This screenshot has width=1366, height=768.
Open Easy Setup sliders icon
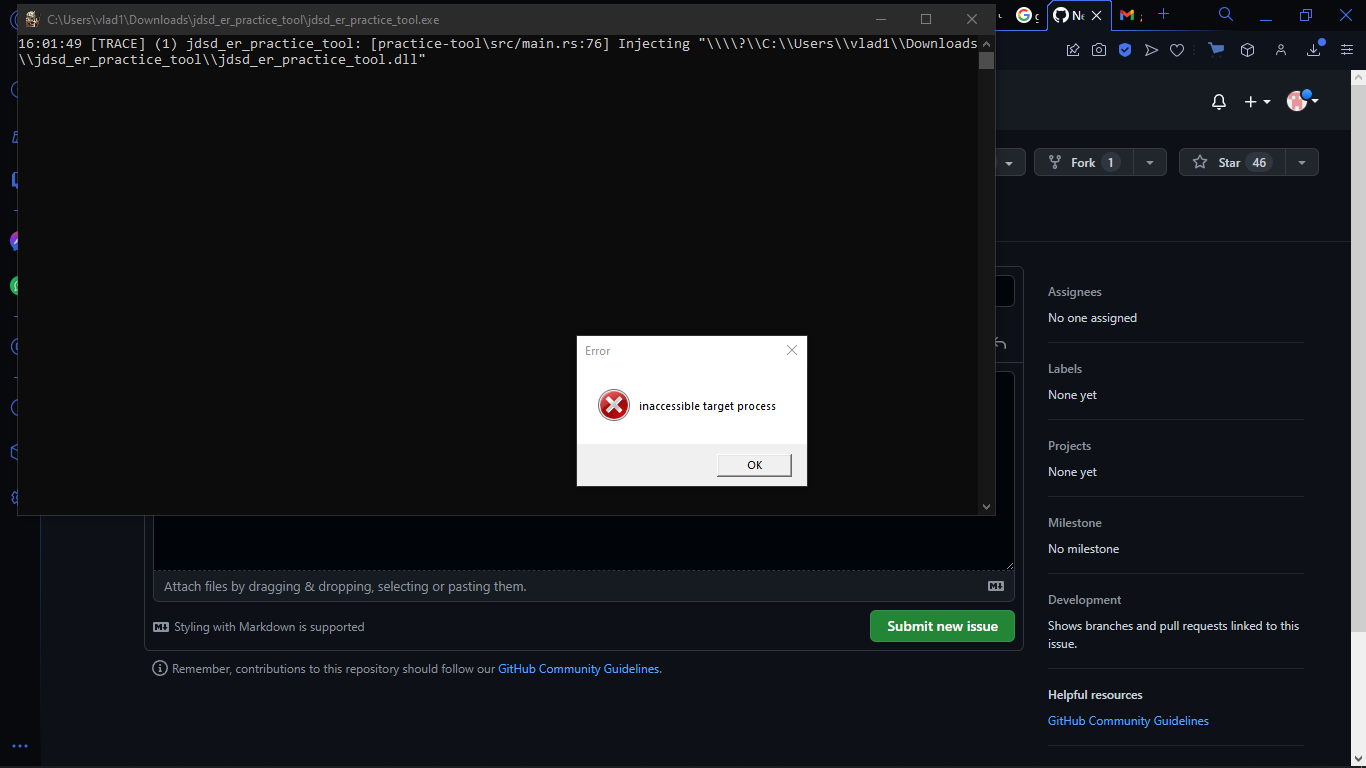point(1347,50)
